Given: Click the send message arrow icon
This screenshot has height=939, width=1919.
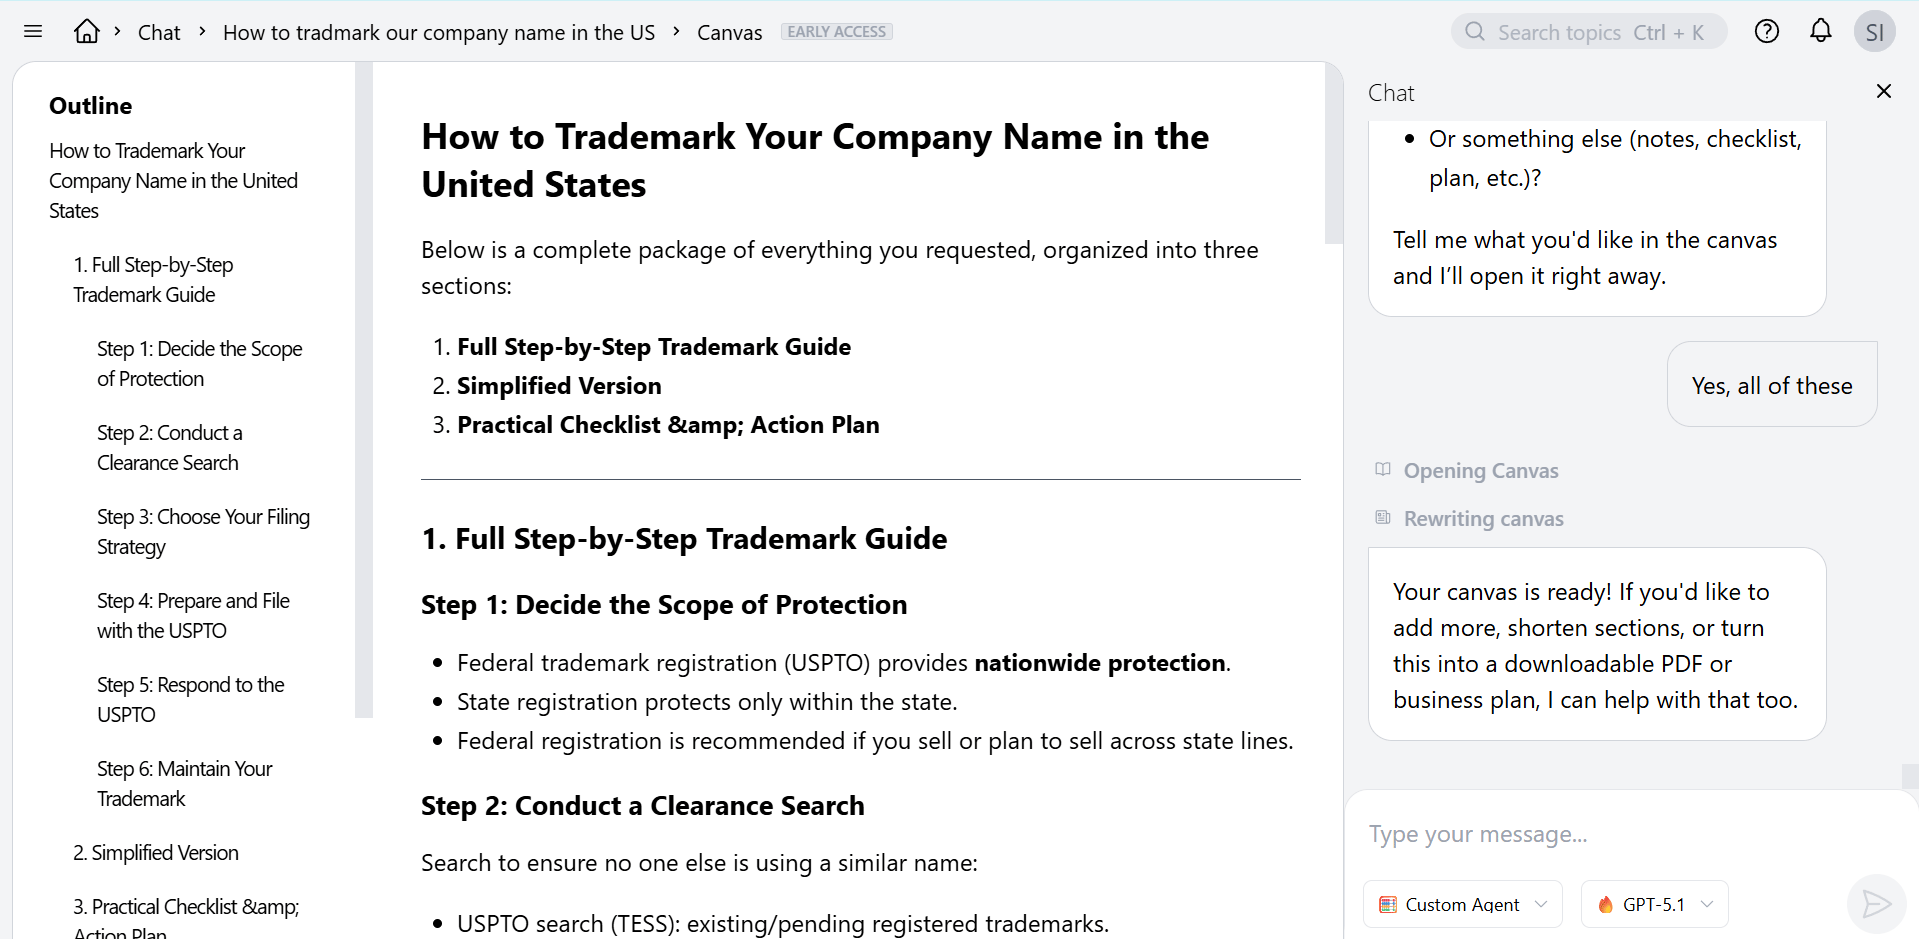Looking at the screenshot, I should (x=1876, y=904).
